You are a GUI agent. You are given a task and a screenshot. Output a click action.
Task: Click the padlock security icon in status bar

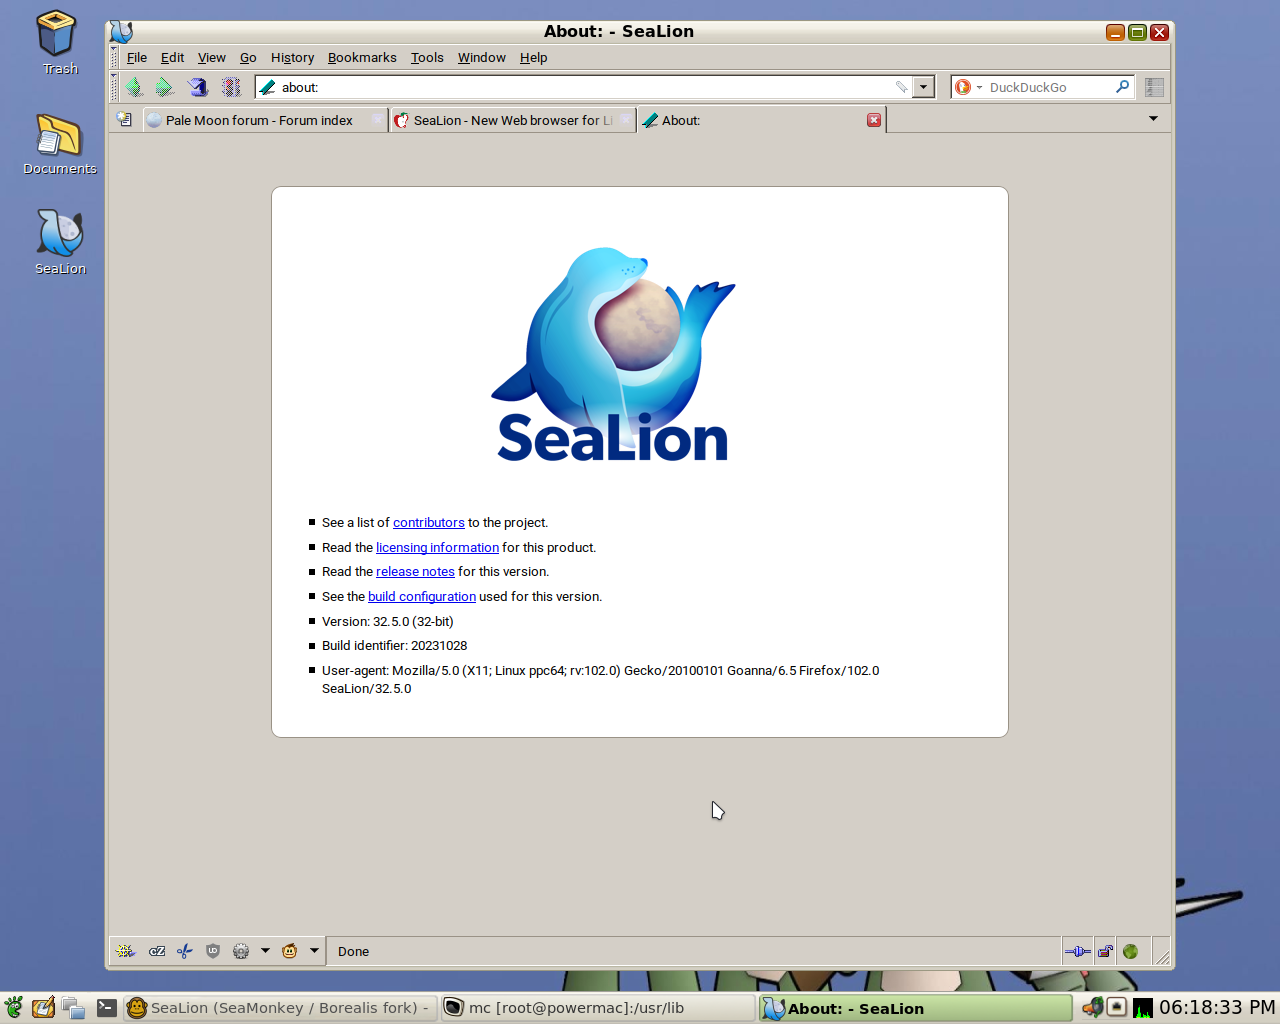click(1105, 951)
